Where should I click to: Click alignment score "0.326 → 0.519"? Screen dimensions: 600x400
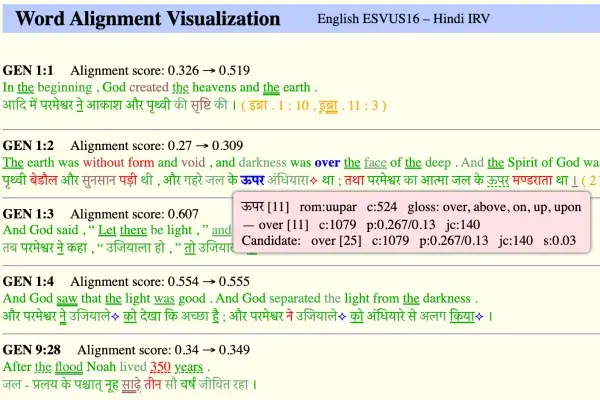click(x=209, y=70)
